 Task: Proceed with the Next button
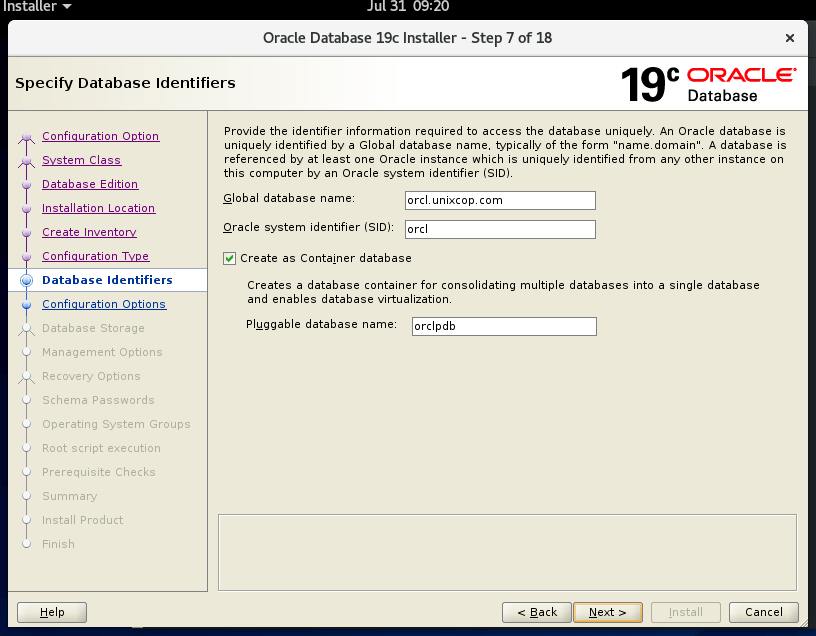point(607,612)
